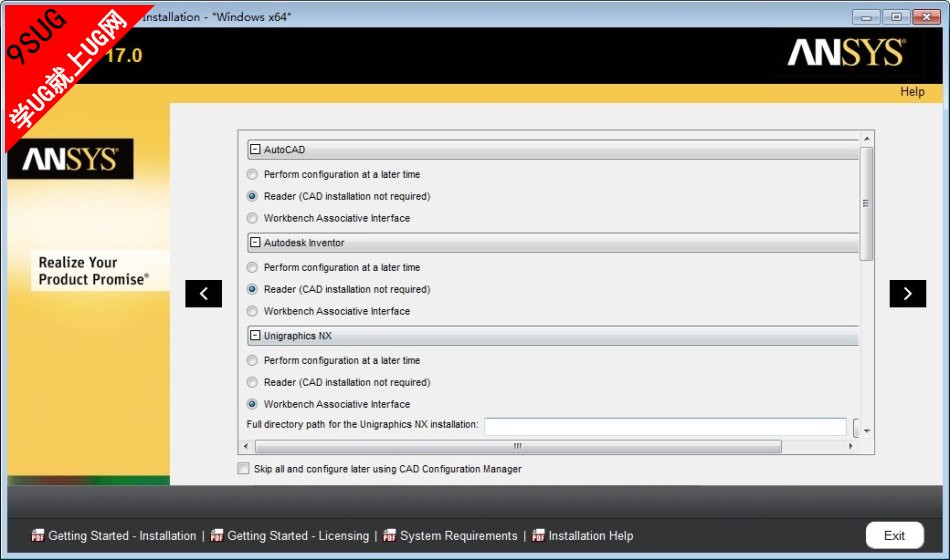Screen dimensions: 950x560
Task: Click the ANSYS logo in the top header
Action: (846, 53)
